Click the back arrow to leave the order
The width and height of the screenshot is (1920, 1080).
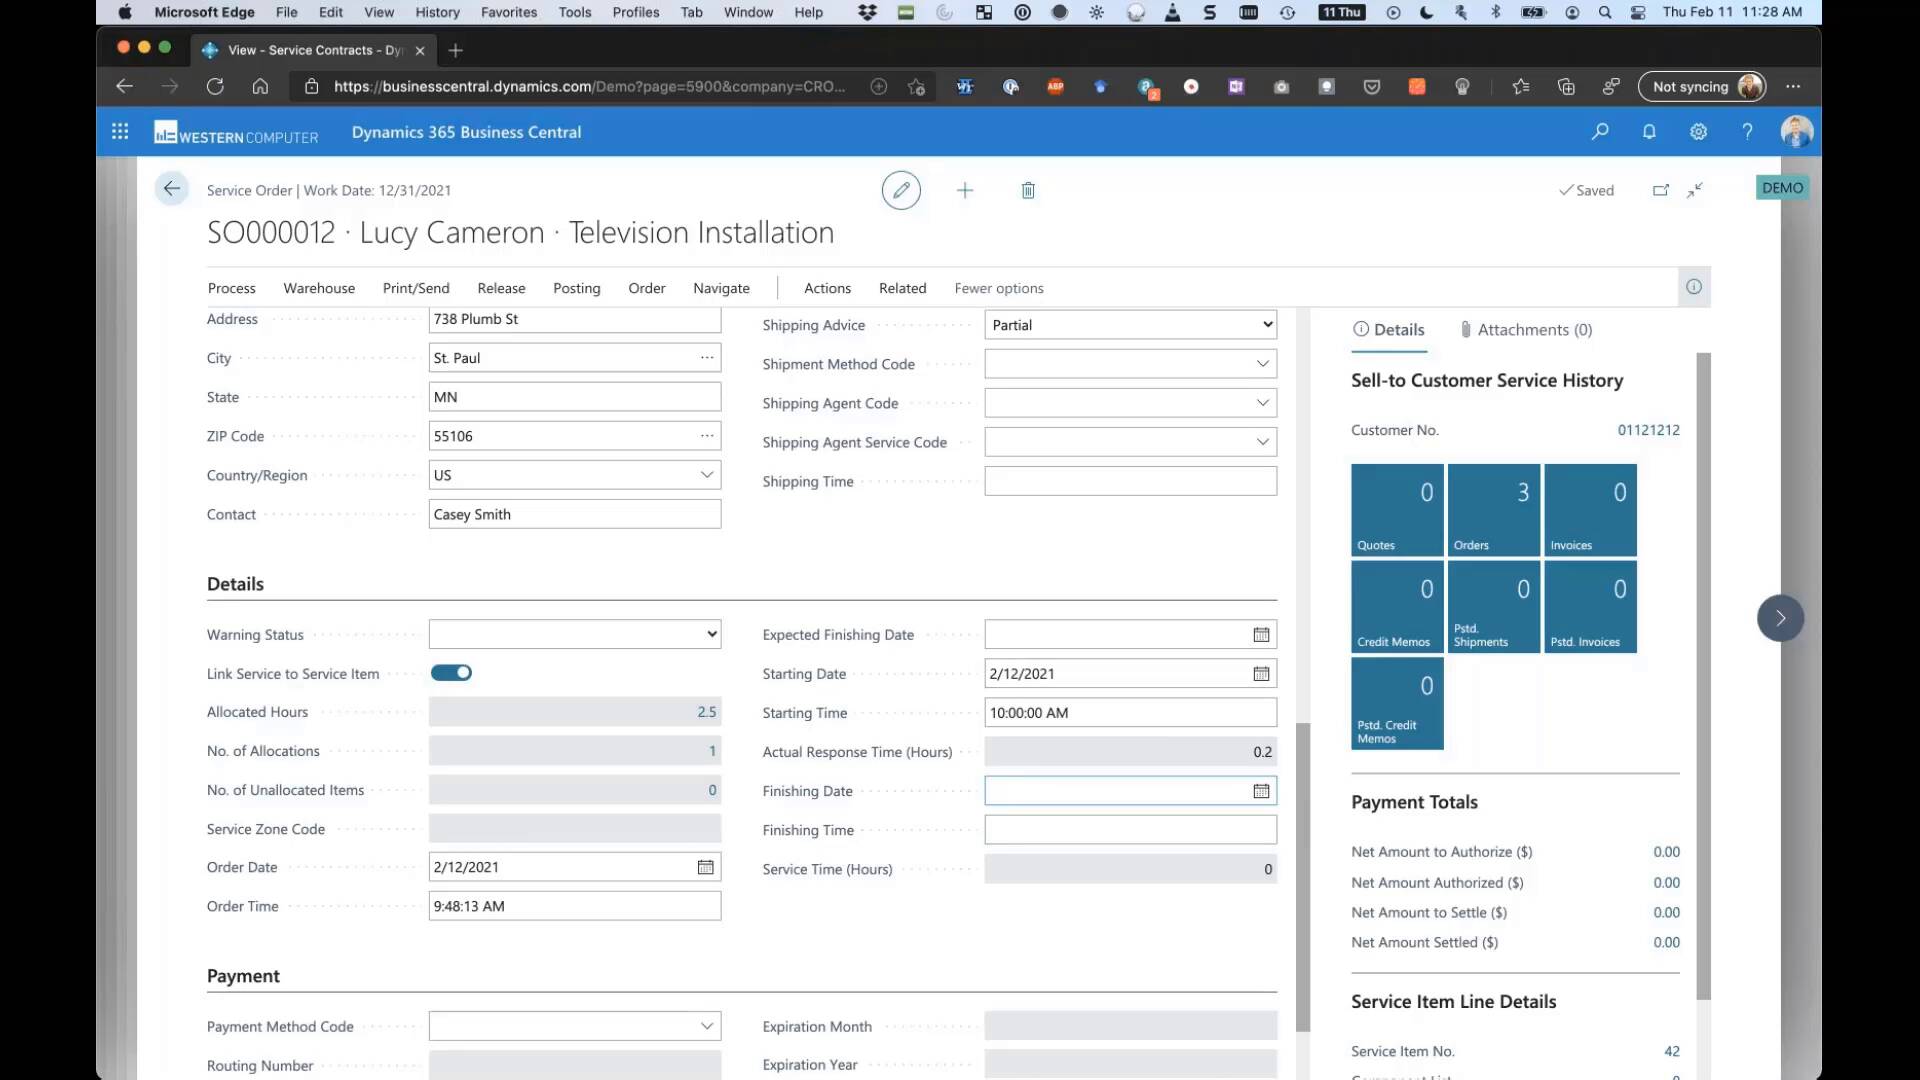[171, 189]
